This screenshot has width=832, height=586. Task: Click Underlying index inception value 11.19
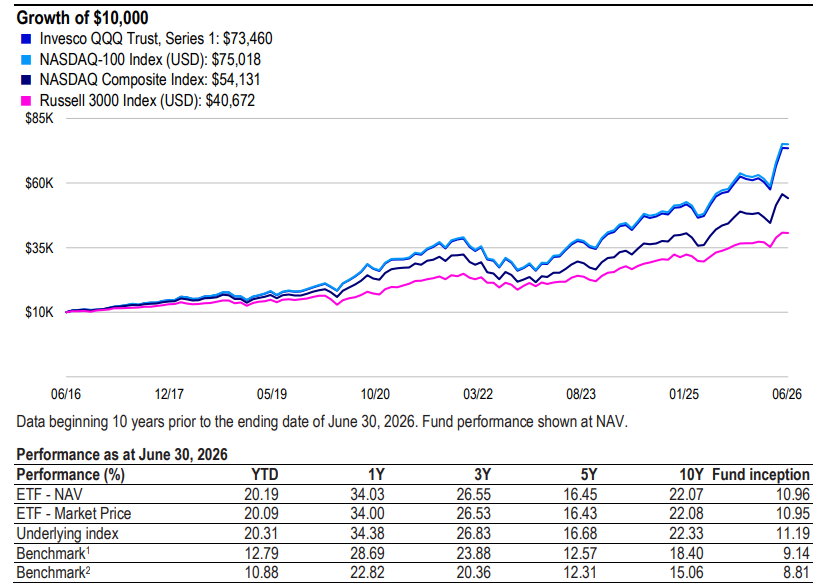pyautogui.click(x=793, y=533)
